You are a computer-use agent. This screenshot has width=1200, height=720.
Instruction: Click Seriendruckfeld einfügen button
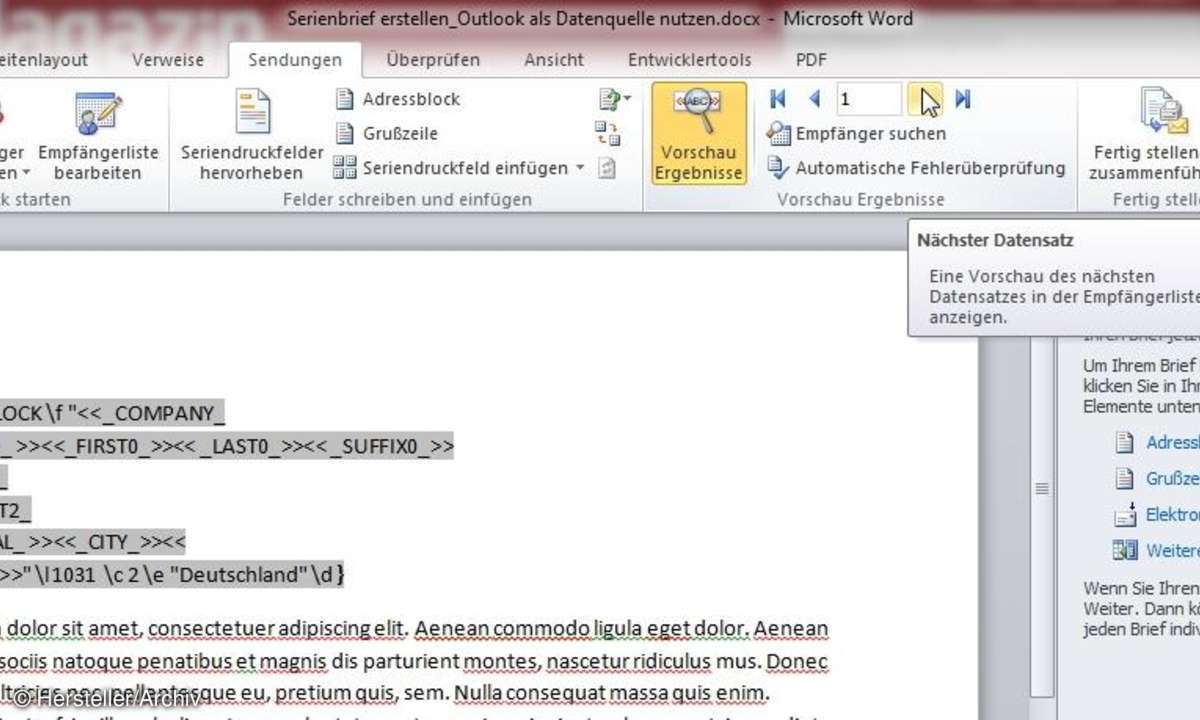[x=451, y=168]
